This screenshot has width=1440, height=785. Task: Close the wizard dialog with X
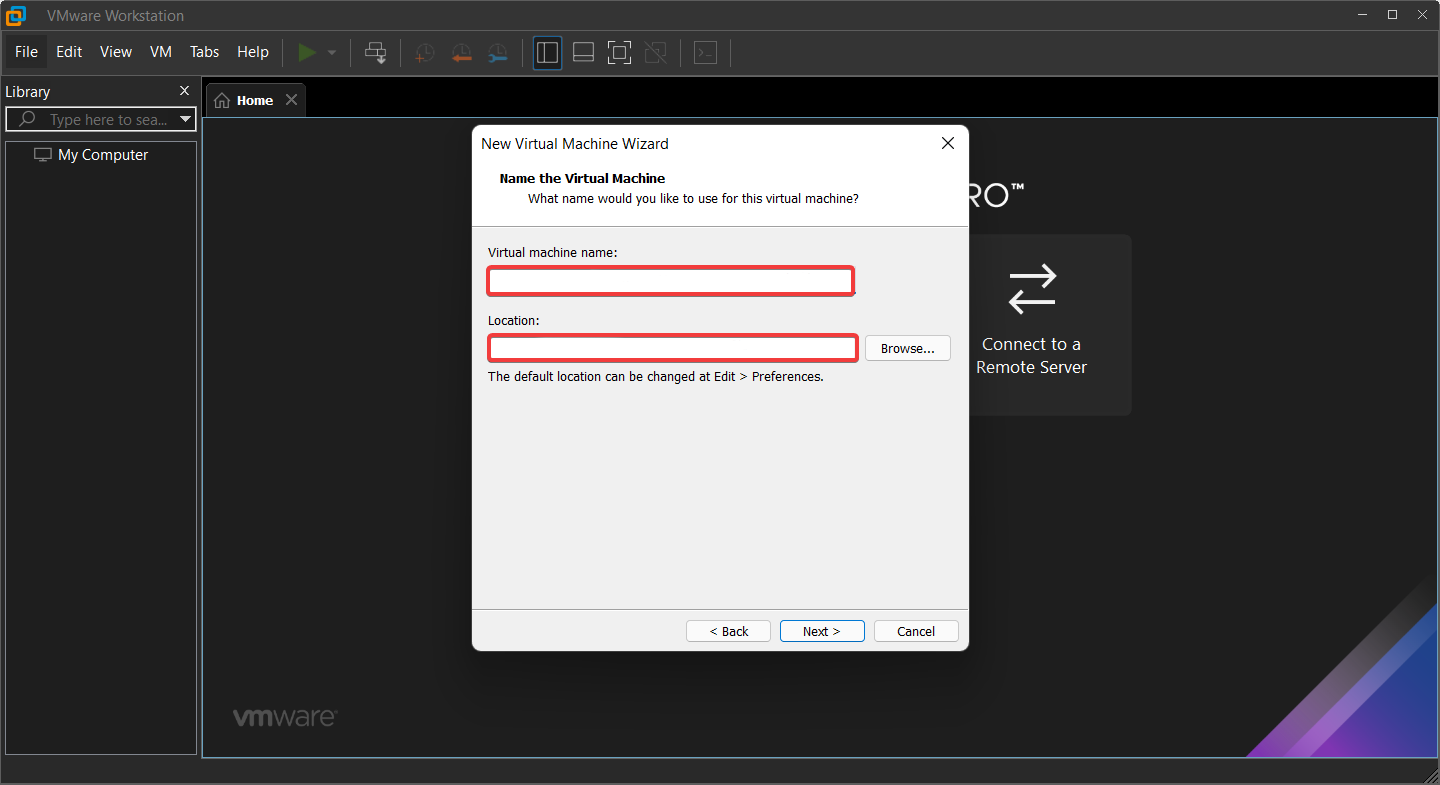(x=948, y=143)
